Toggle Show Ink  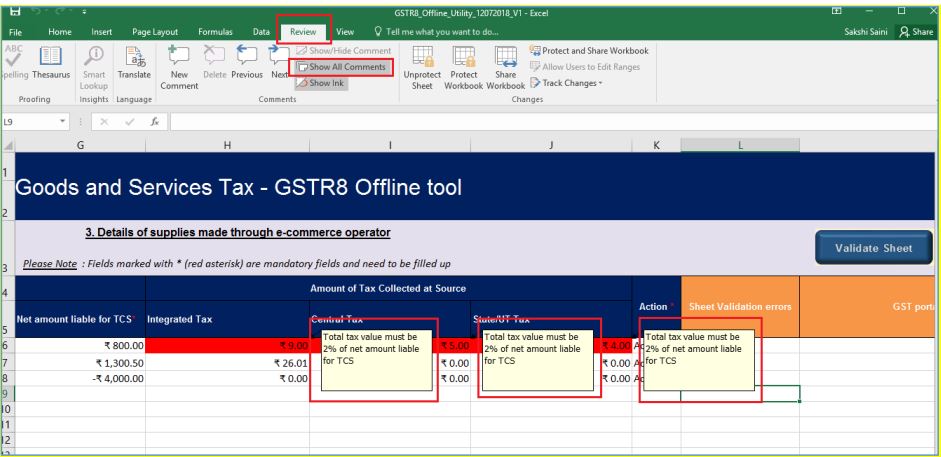click(320, 83)
